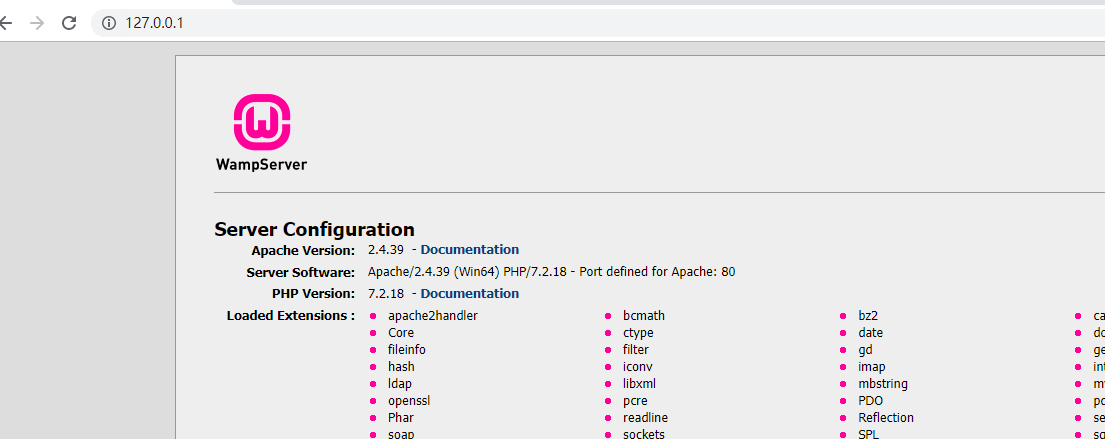The width and height of the screenshot is (1105, 439).
Task: Click the 'date' extension entry
Action: (x=870, y=333)
